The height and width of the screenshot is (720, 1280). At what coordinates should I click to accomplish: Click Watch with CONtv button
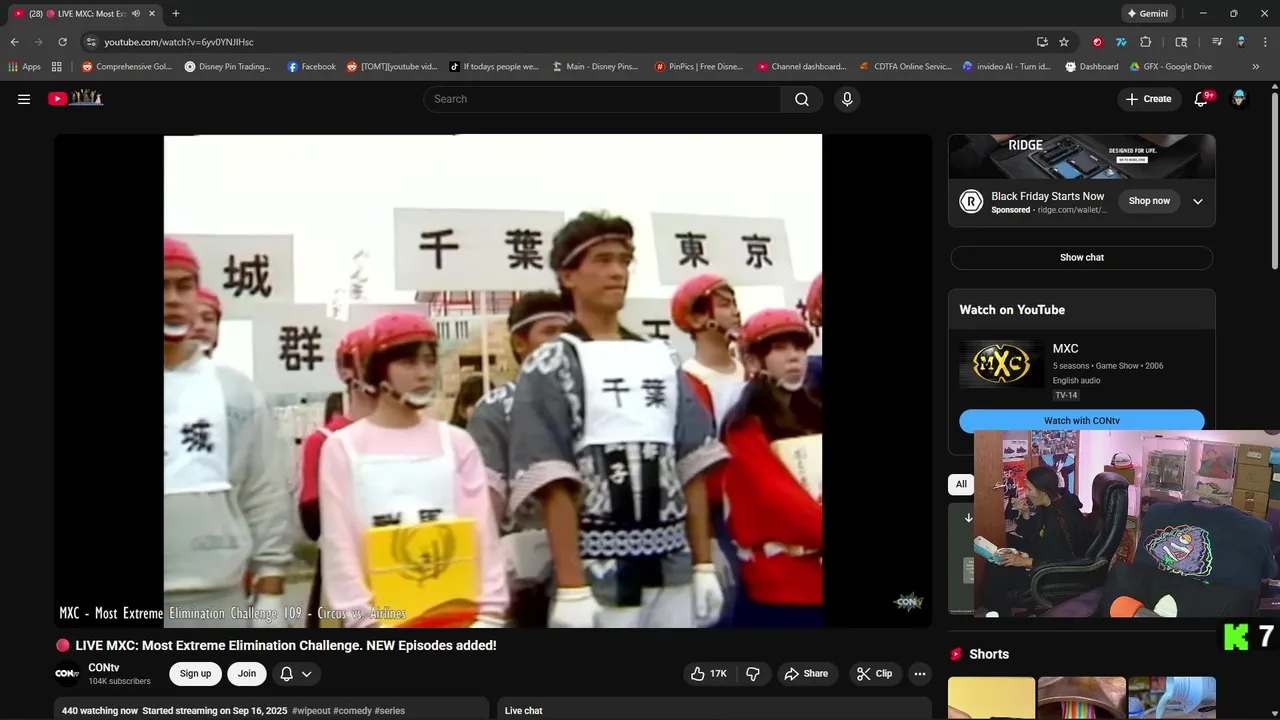pyautogui.click(x=1082, y=420)
